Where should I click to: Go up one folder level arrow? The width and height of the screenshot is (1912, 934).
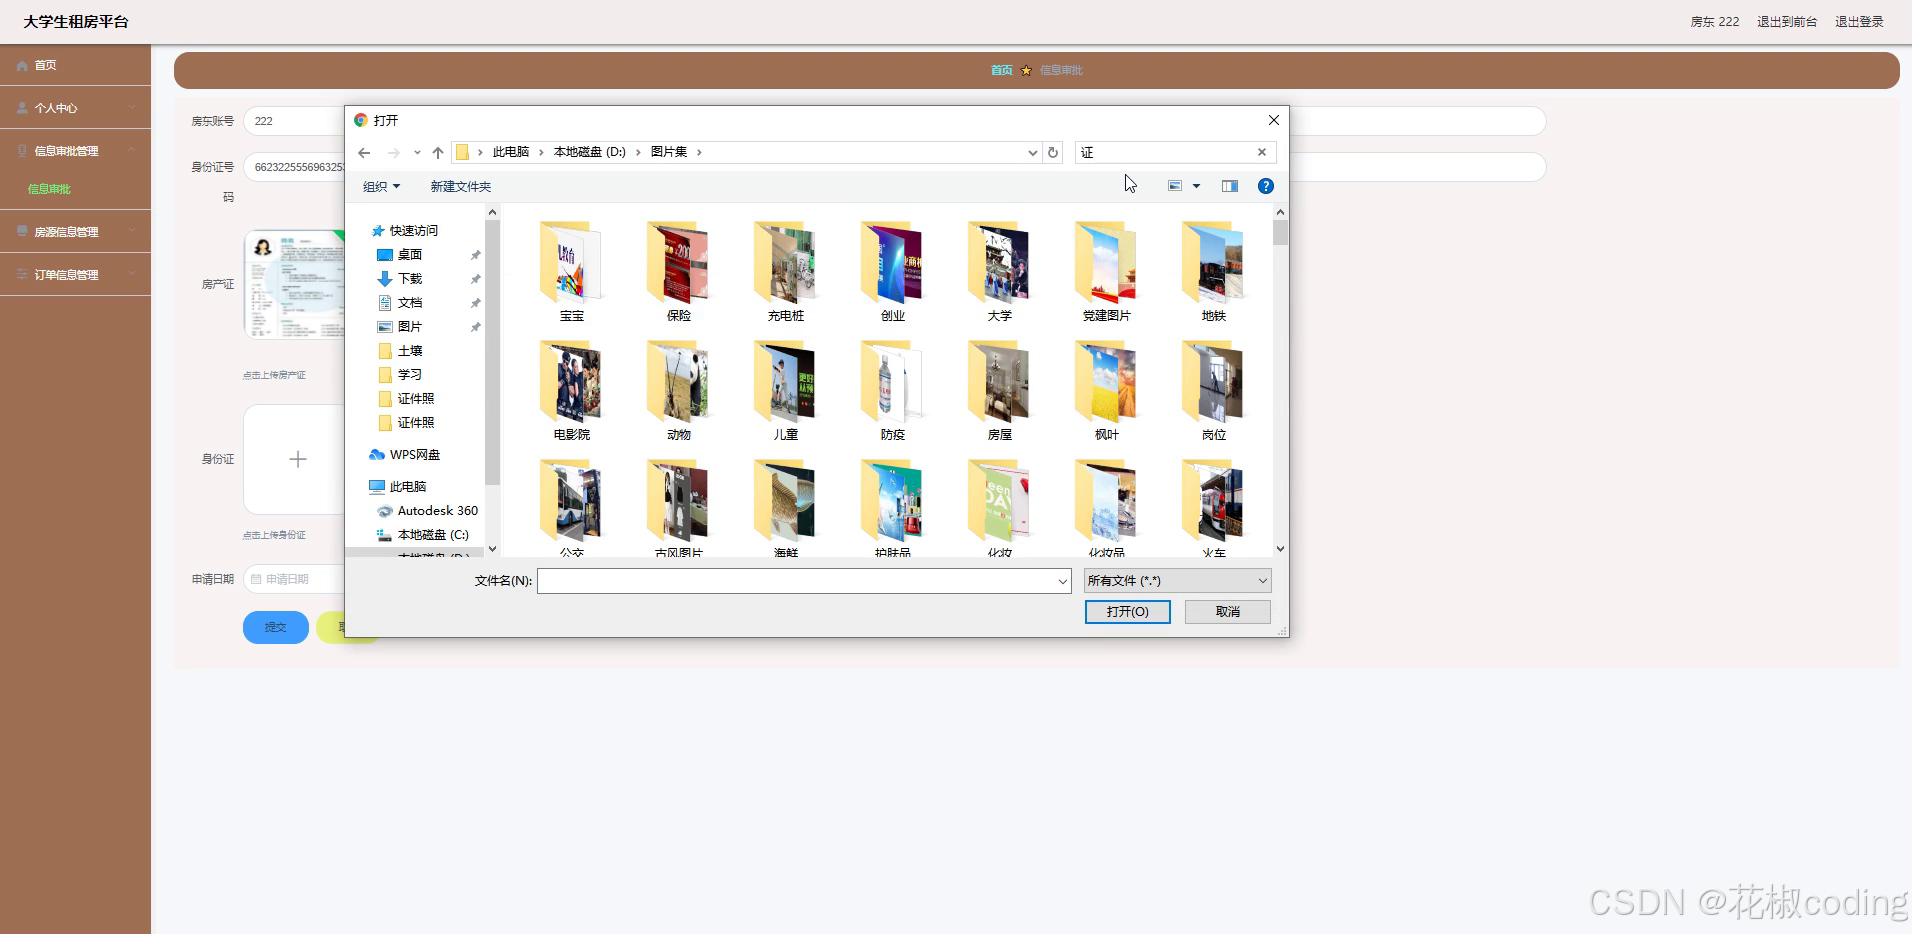click(x=438, y=153)
